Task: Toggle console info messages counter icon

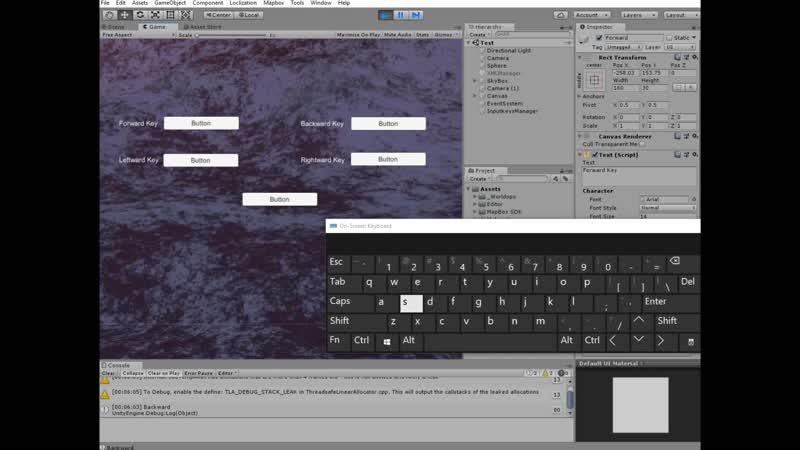Action: pos(532,373)
